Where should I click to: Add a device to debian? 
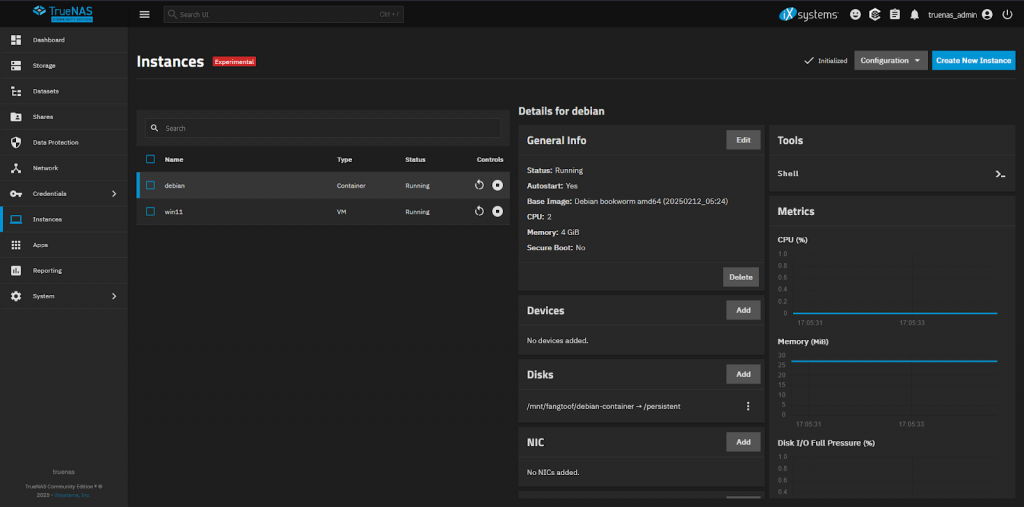point(743,310)
